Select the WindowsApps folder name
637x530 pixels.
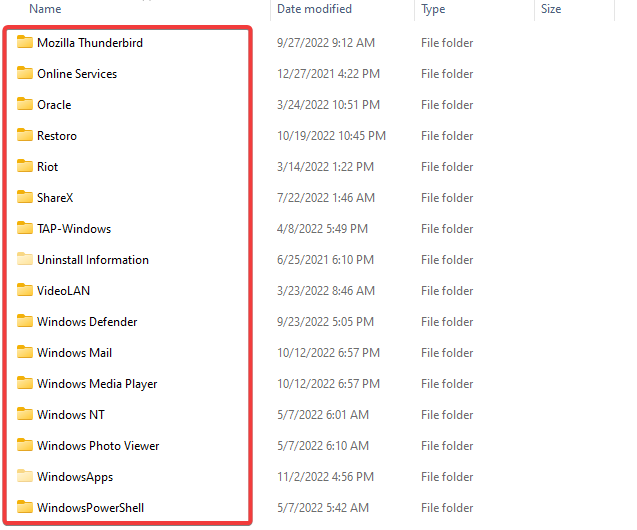tap(75, 477)
